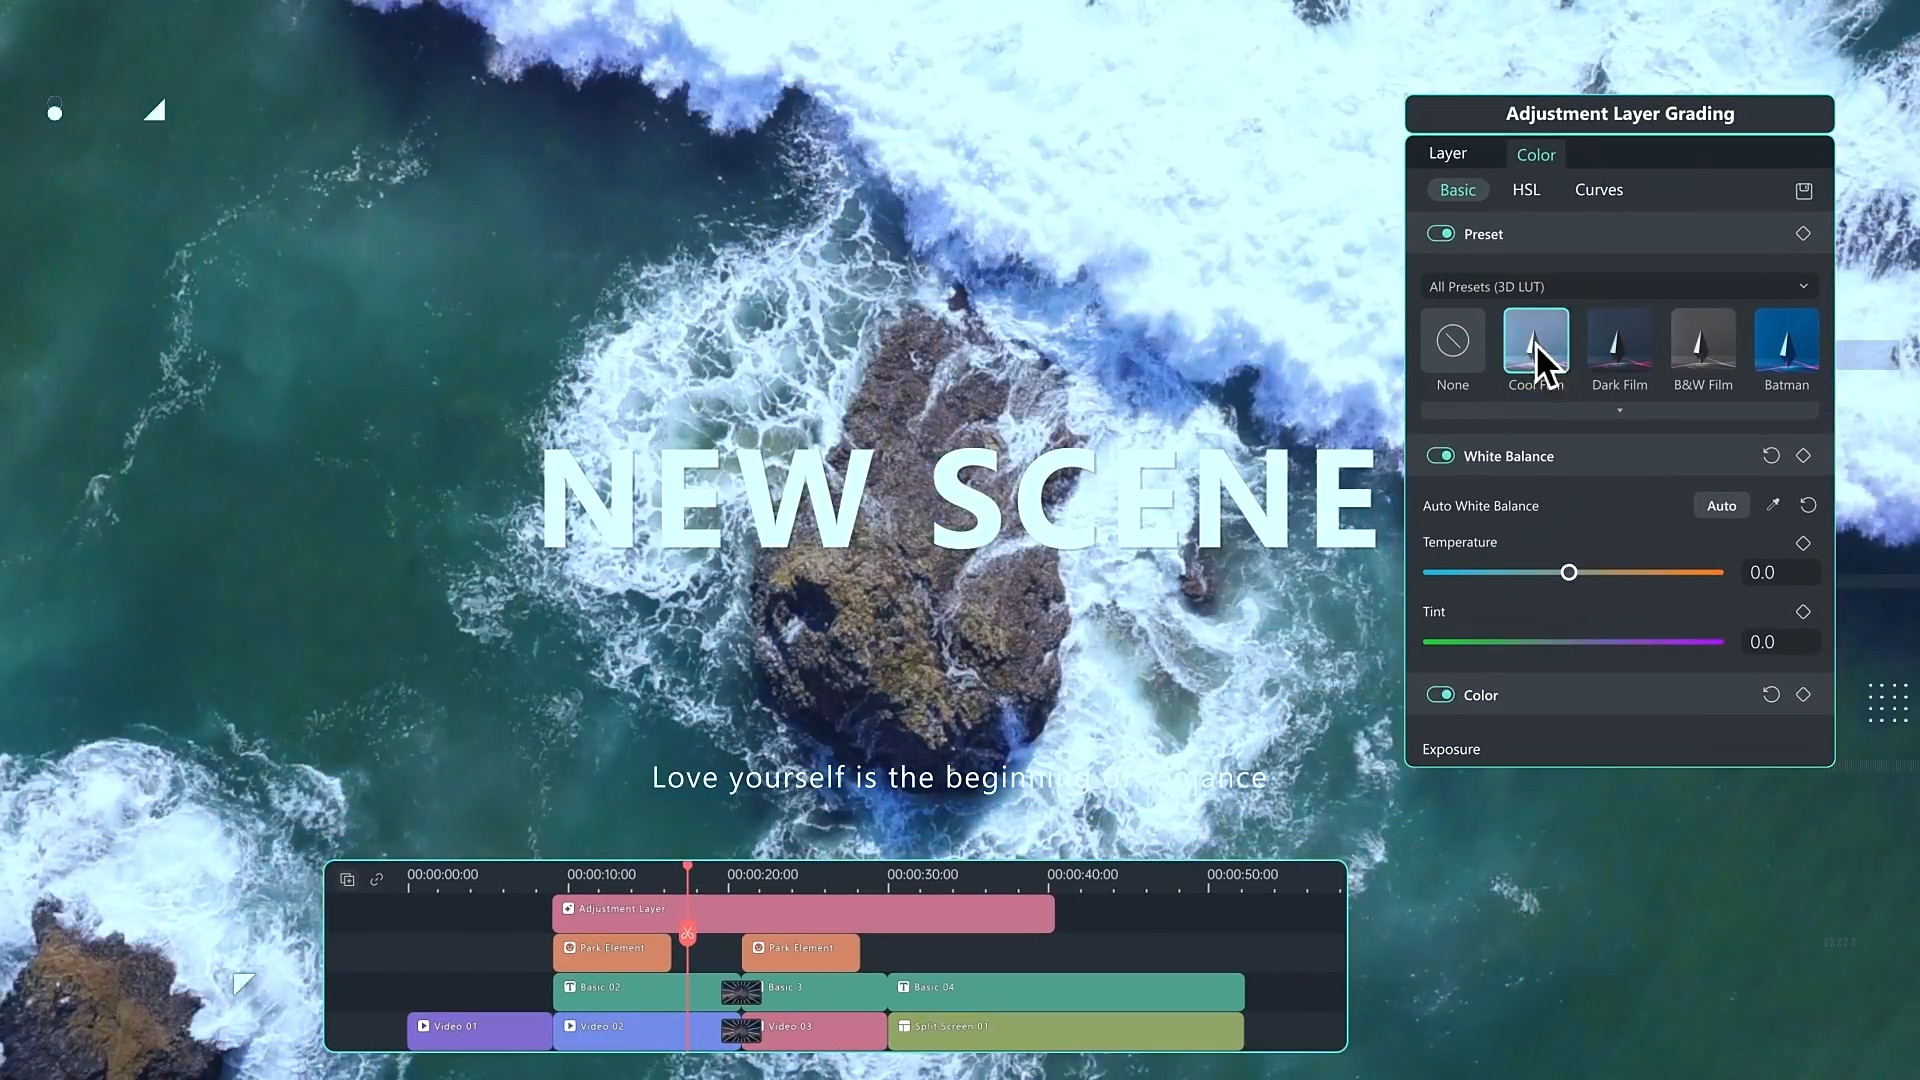
Task: Click the add track icon in the timeline
Action: [x=347, y=880]
